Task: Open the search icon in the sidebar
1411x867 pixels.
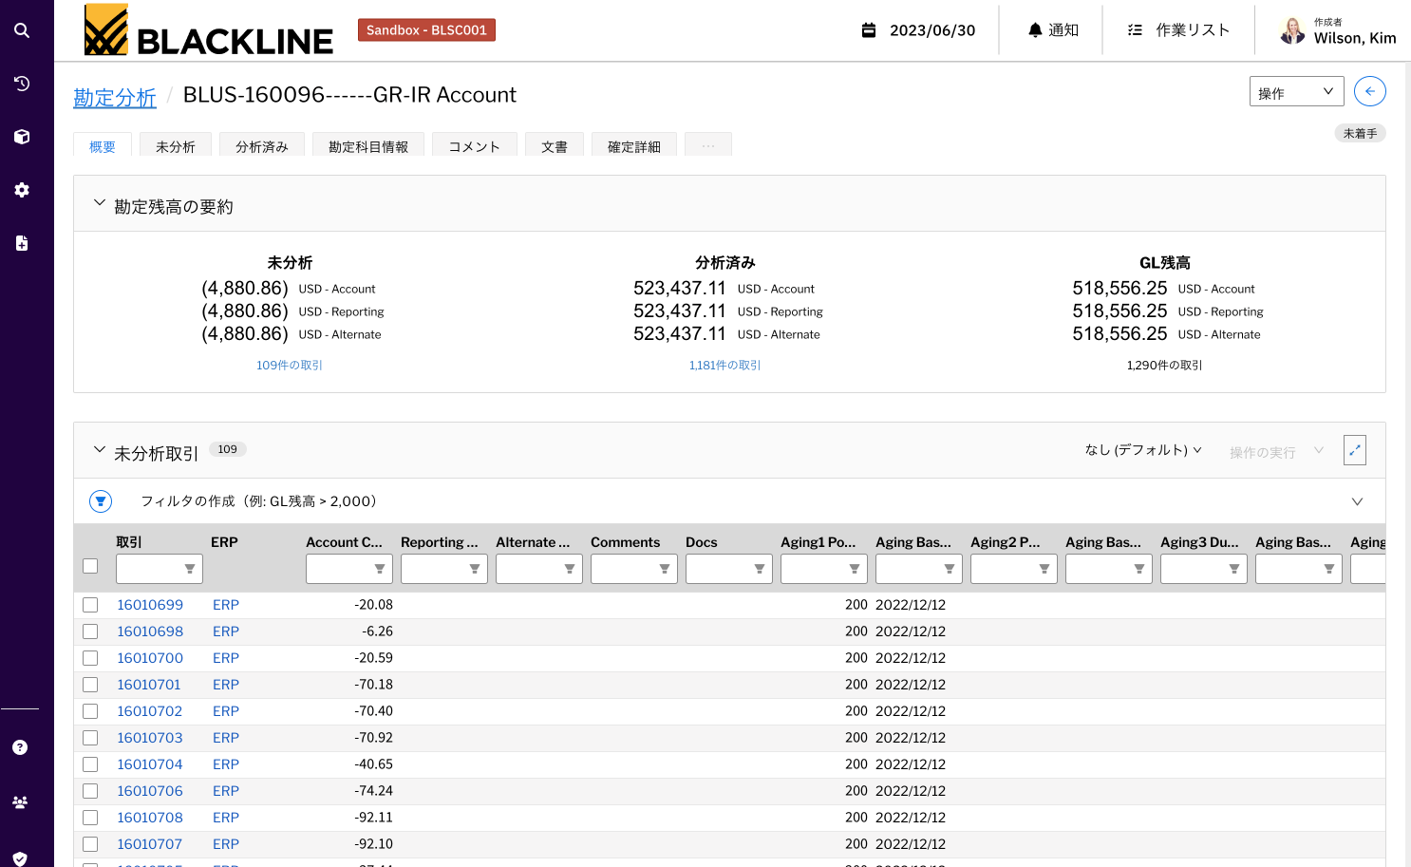Action: tap(21, 30)
